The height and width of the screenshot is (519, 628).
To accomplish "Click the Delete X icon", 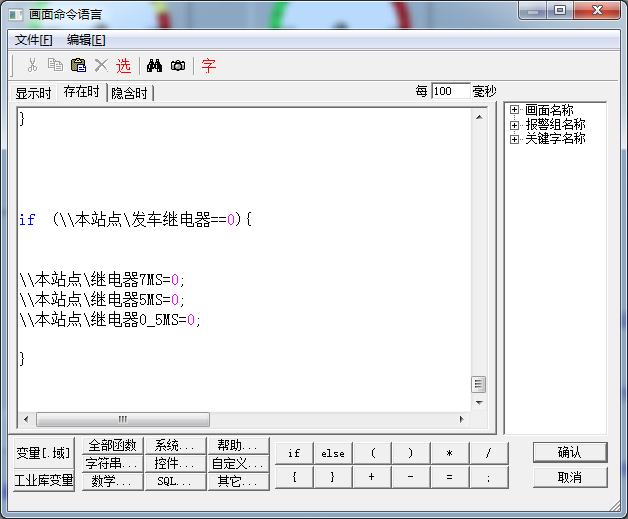I will click(101, 65).
